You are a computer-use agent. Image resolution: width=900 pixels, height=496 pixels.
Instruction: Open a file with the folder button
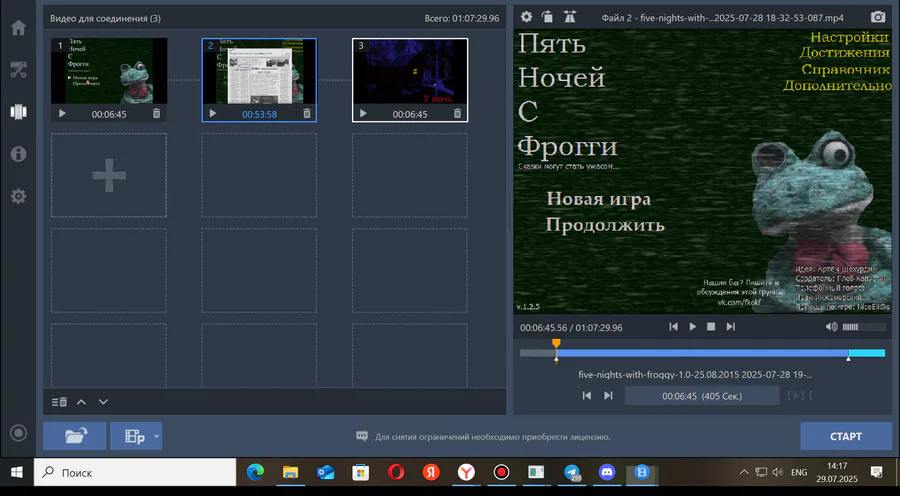(x=75, y=436)
